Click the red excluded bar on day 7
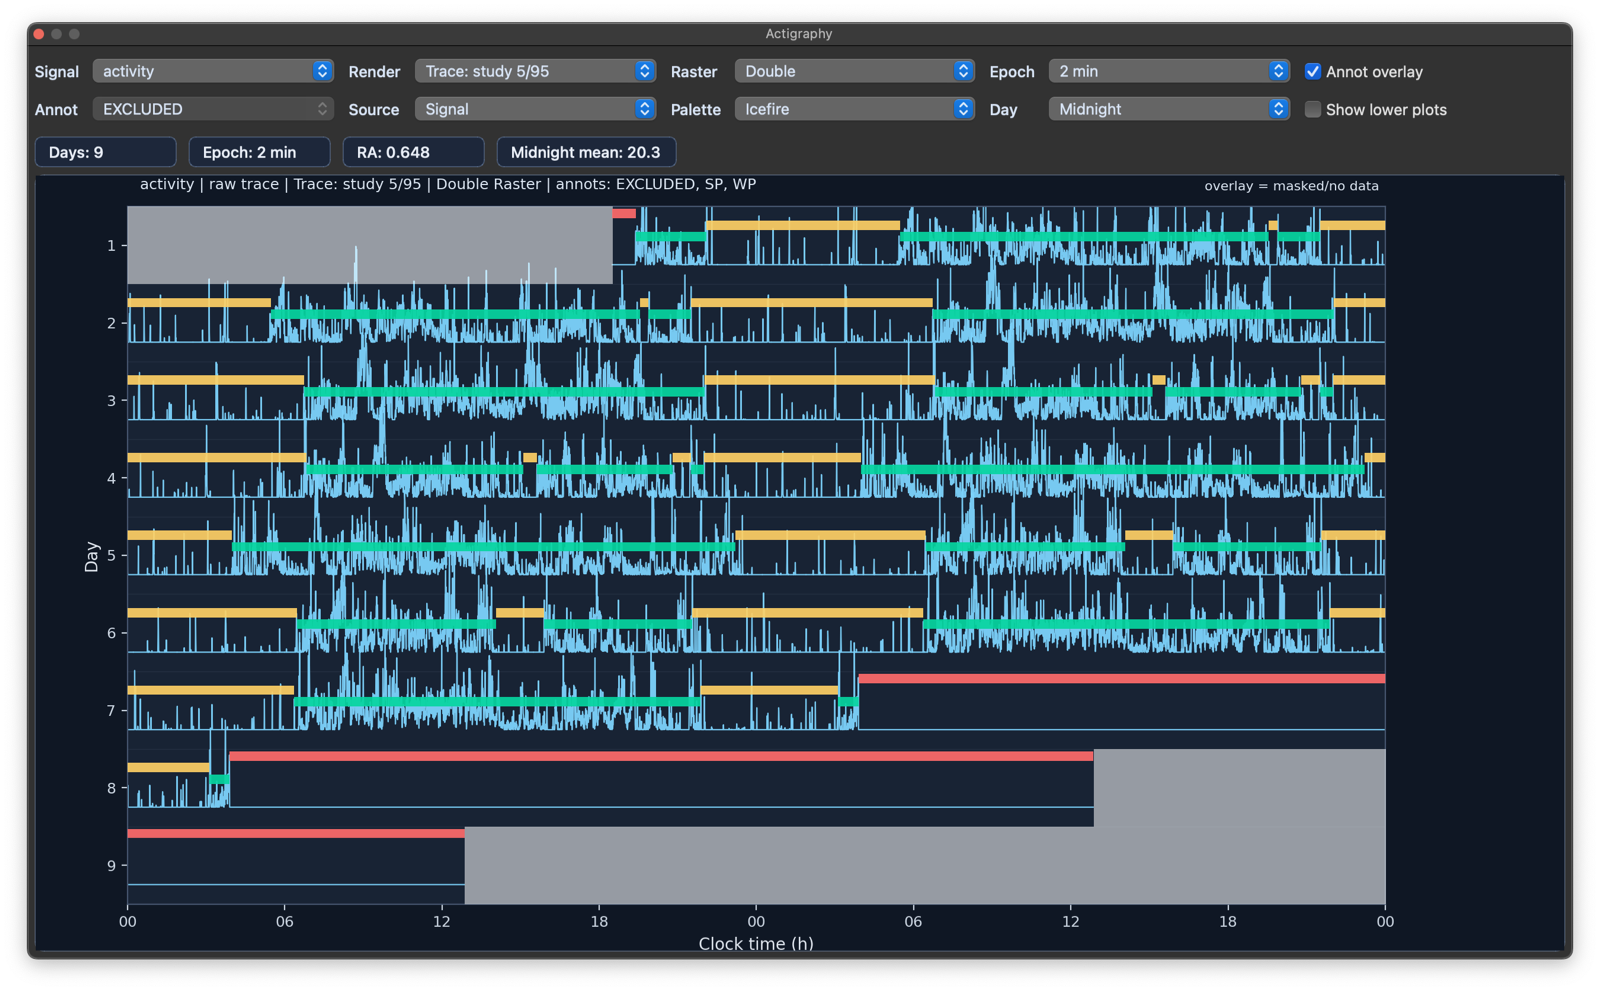 (x=1120, y=679)
